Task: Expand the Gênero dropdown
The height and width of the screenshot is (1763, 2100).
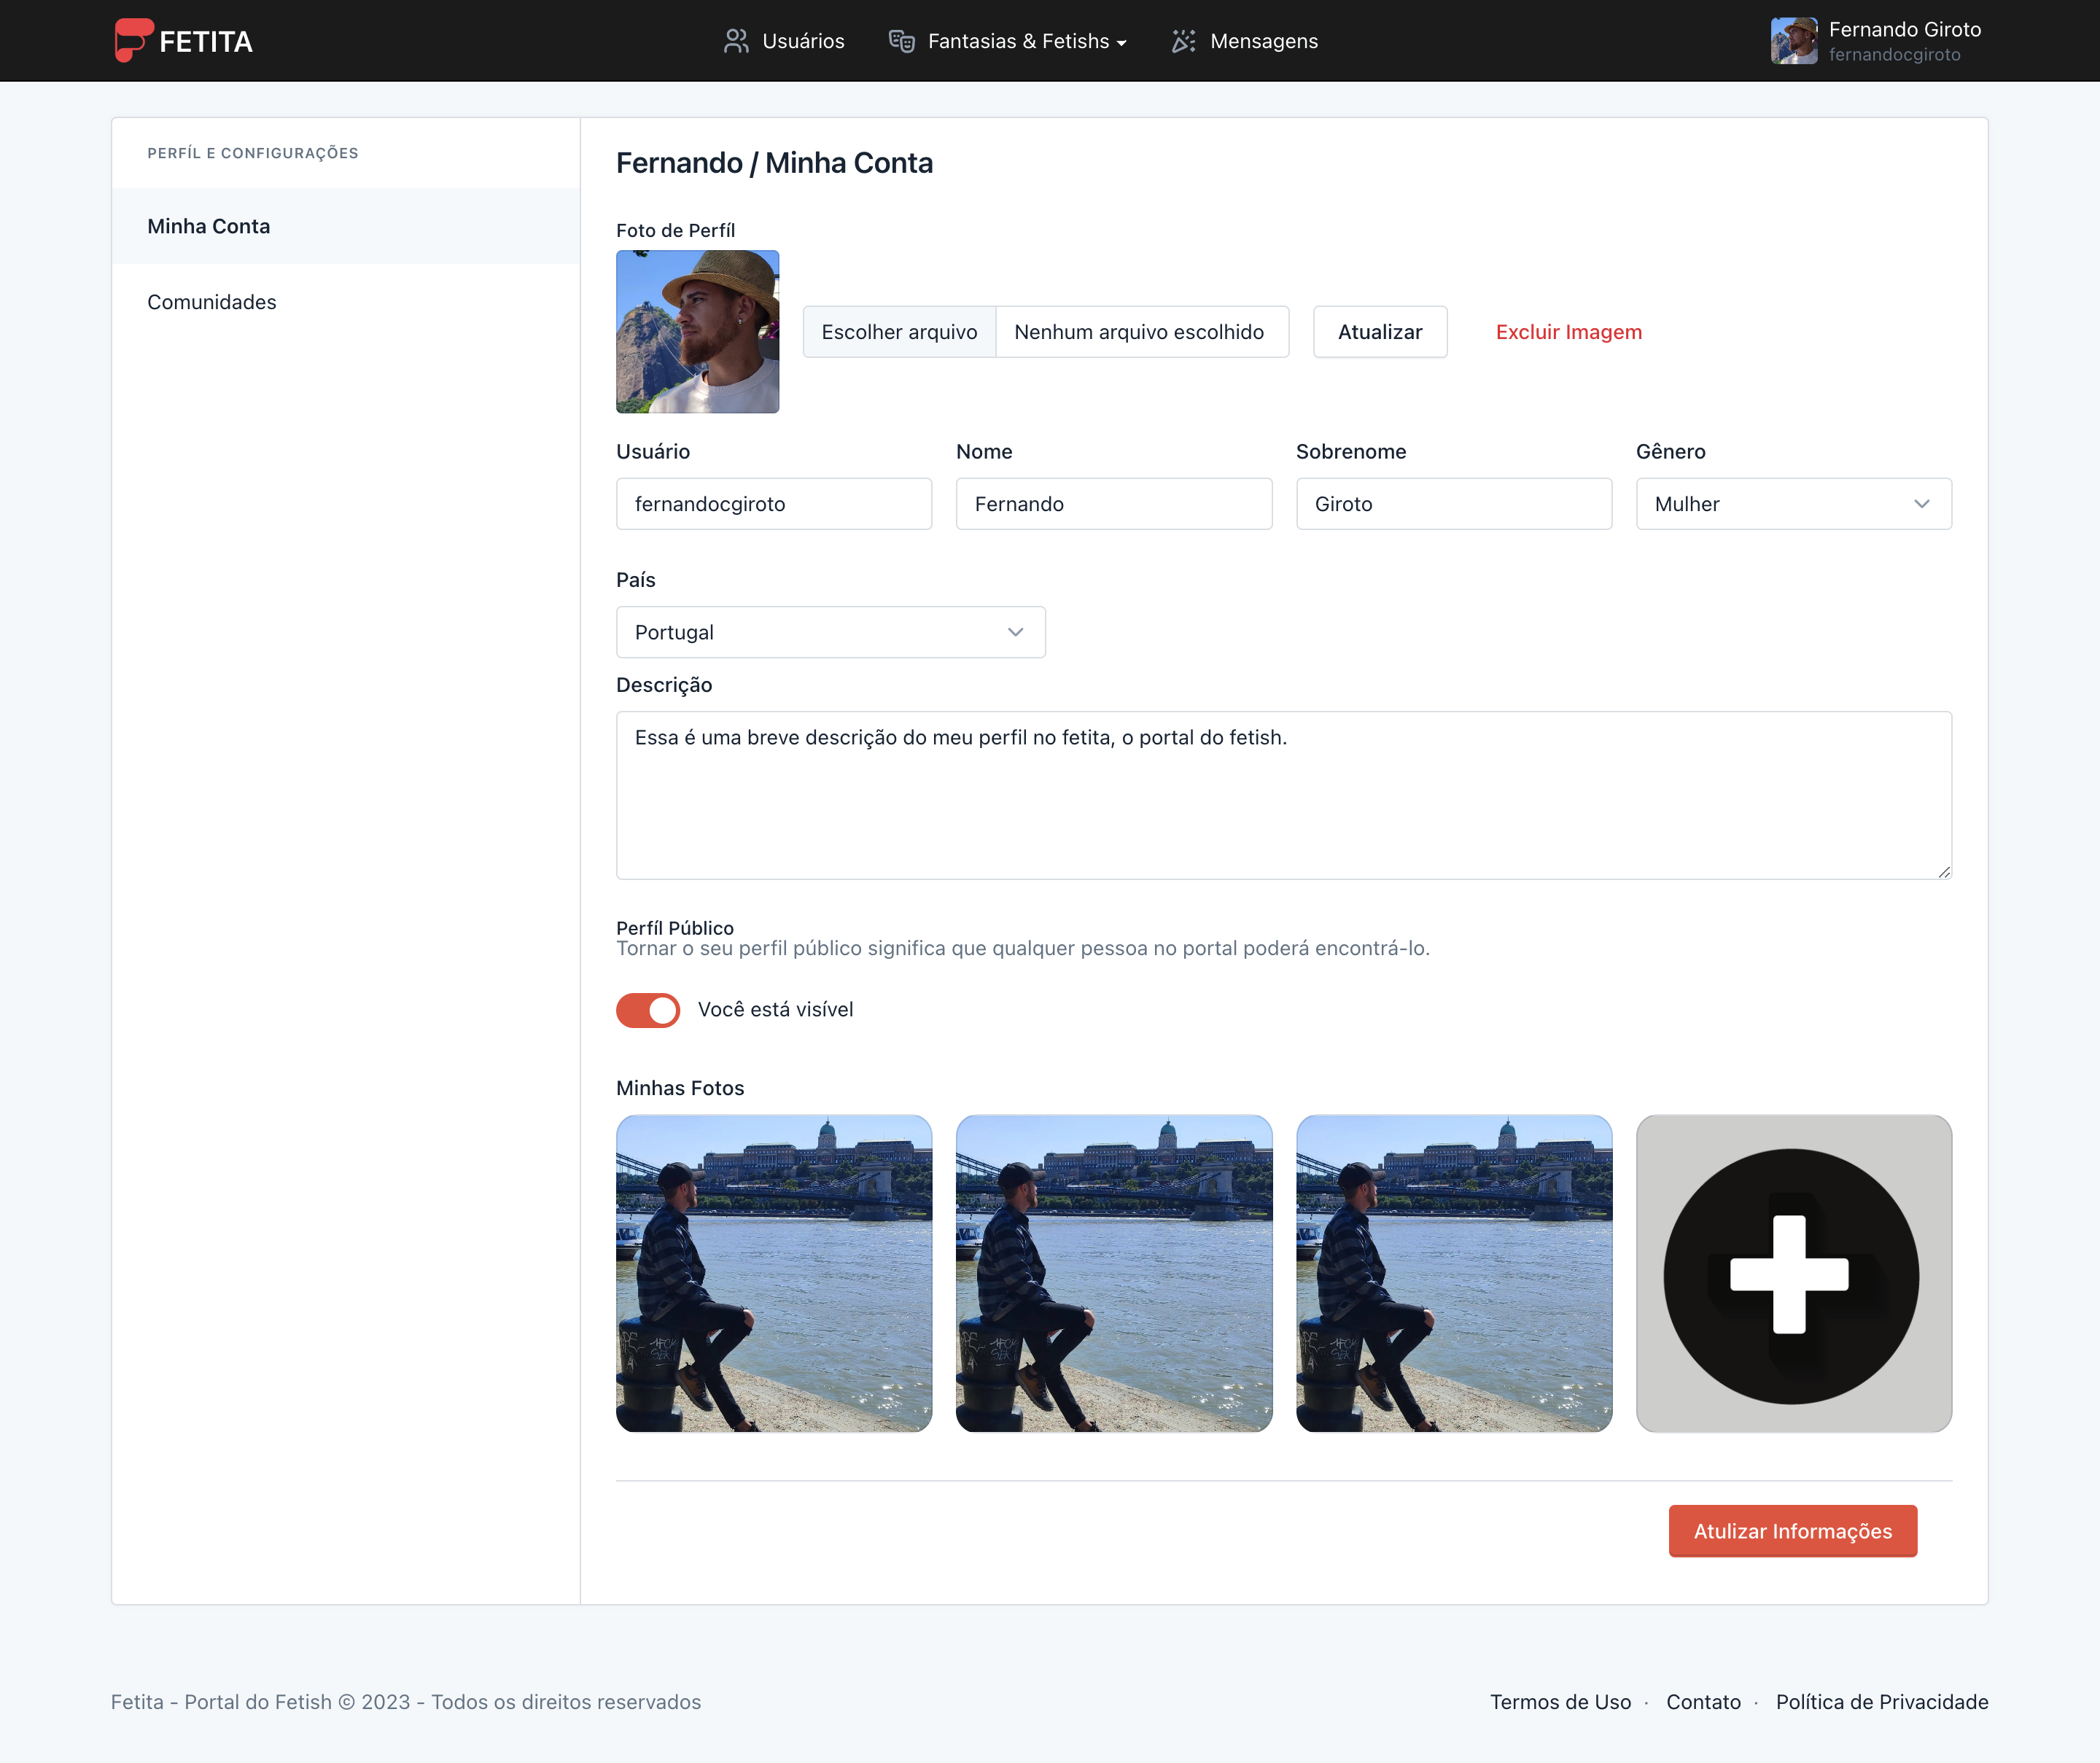Action: point(1793,504)
